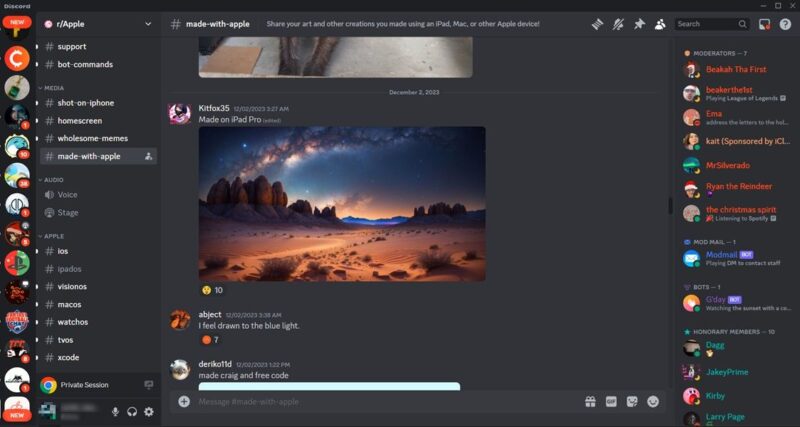Open the Ema member entry

pyautogui.click(x=737, y=117)
